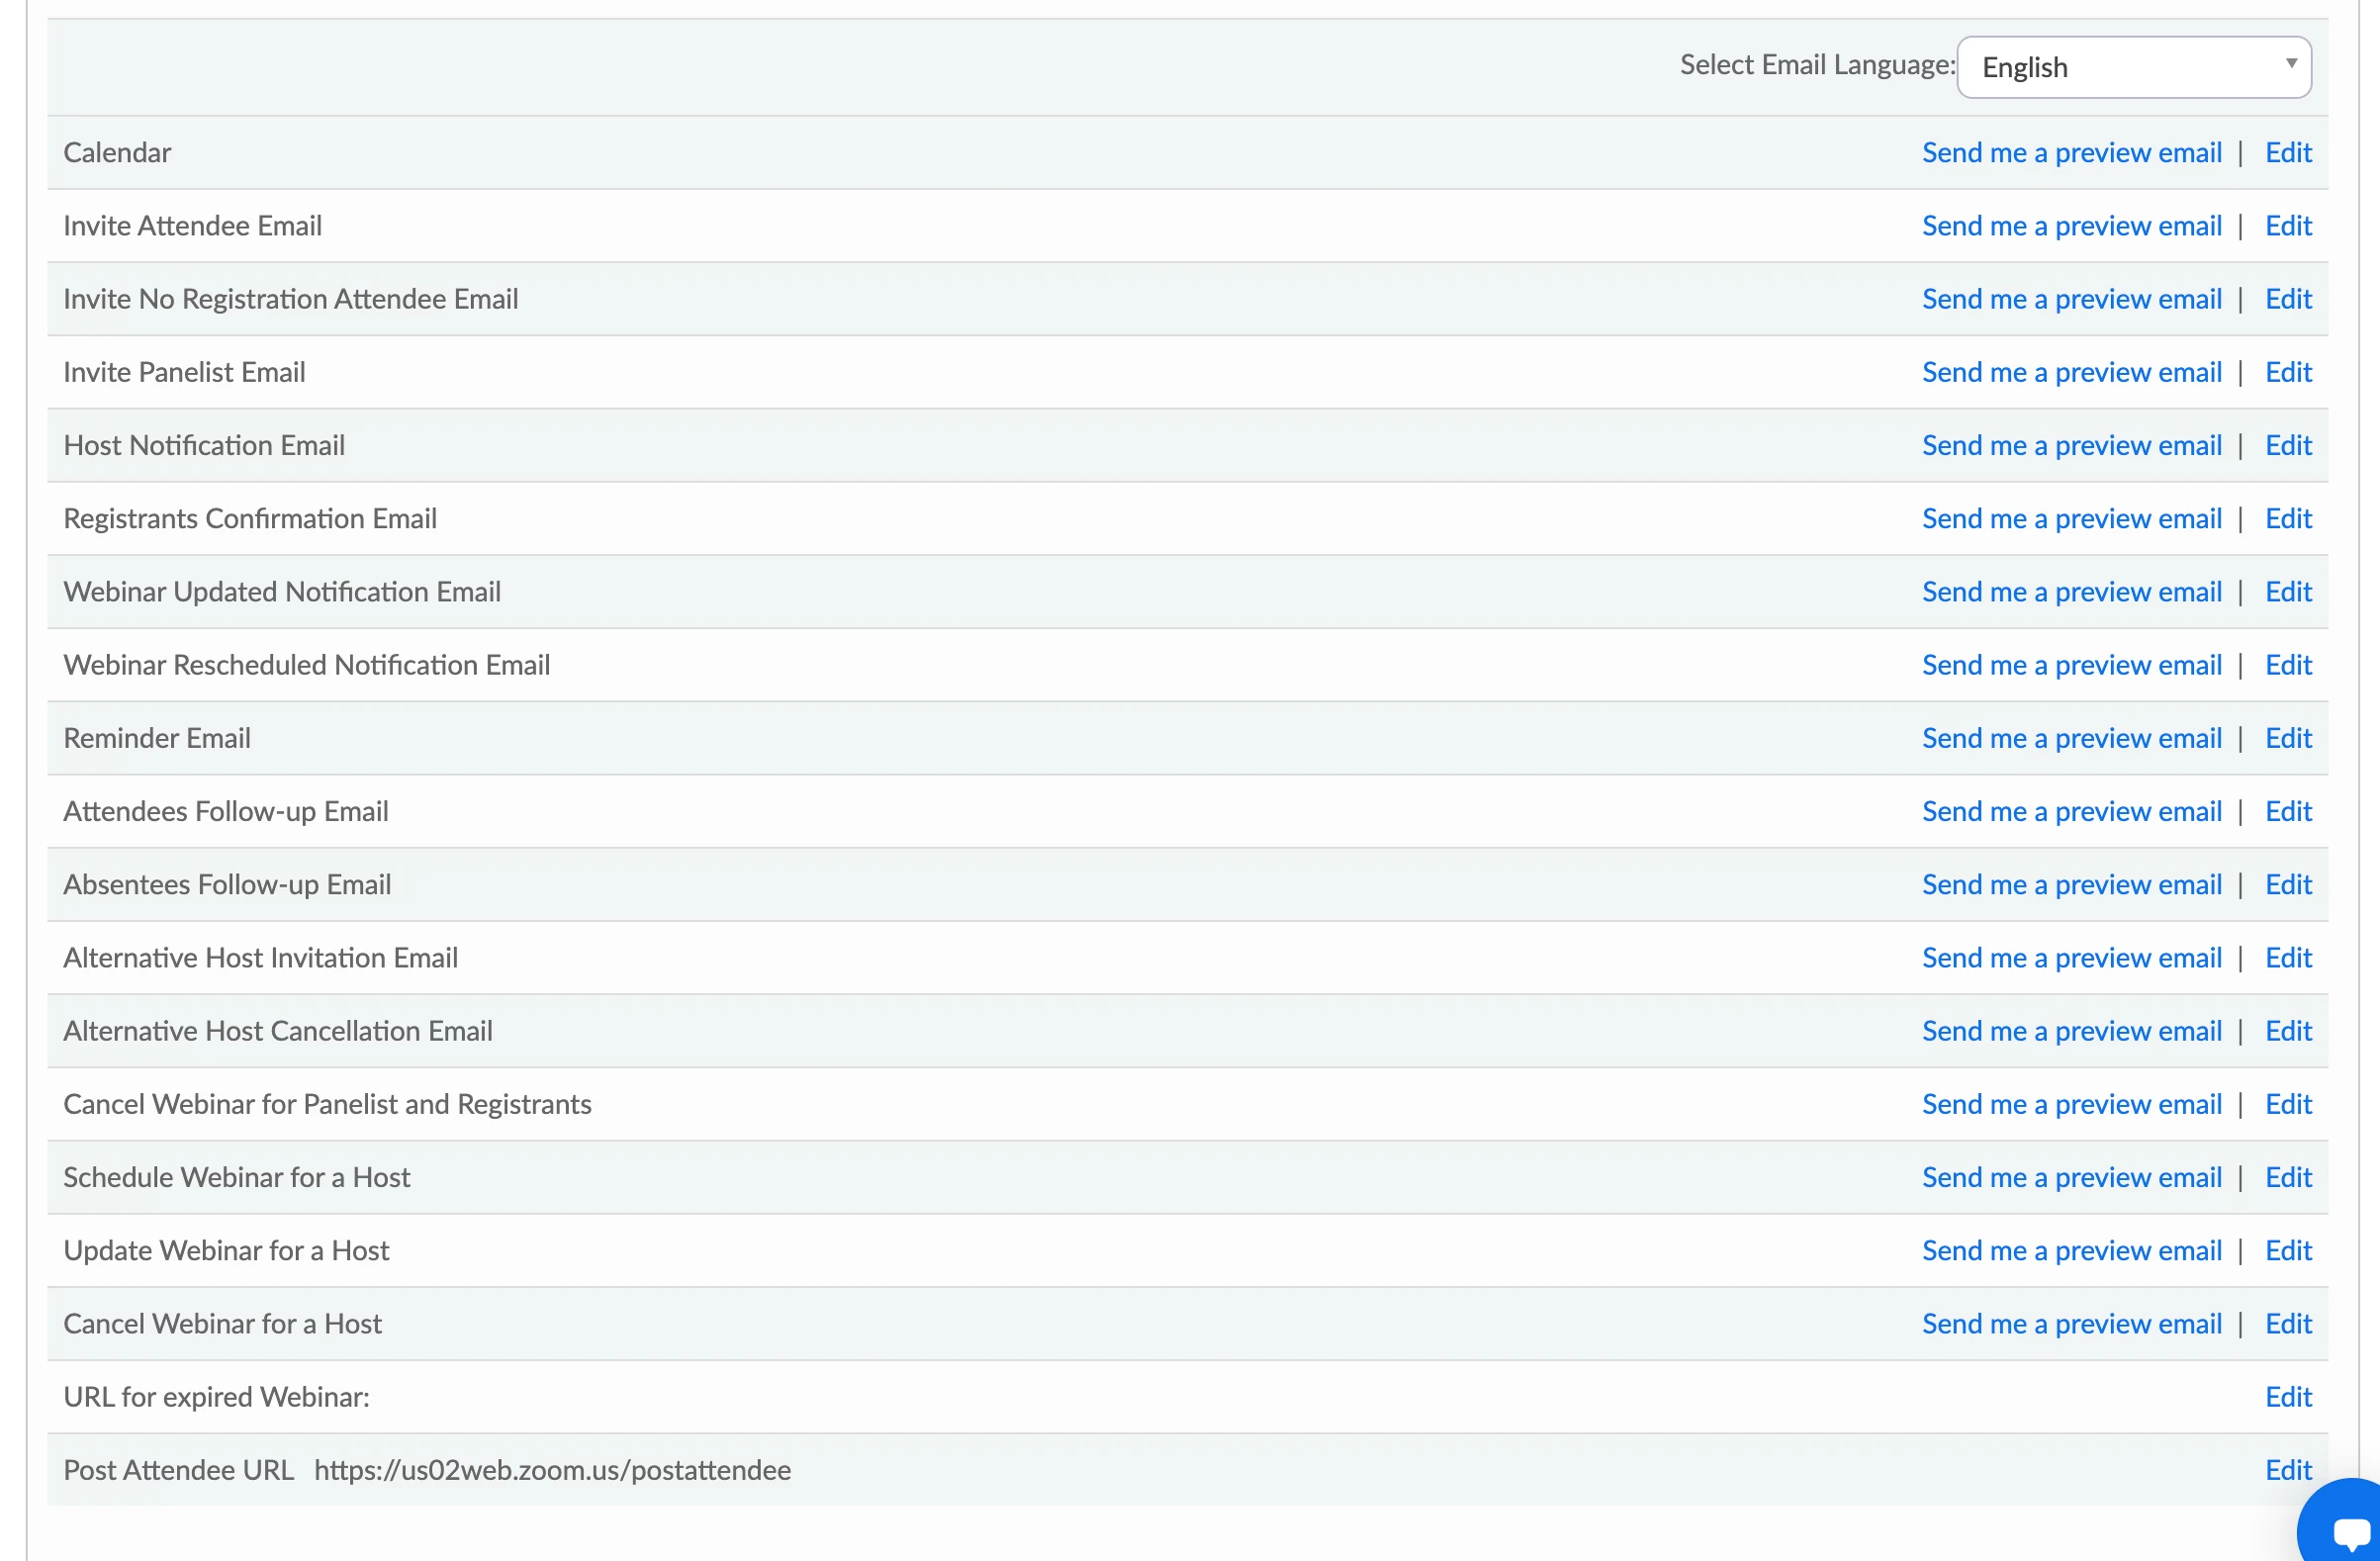
Task: Edit the Reminder Email template
Action: point(2287,738)
